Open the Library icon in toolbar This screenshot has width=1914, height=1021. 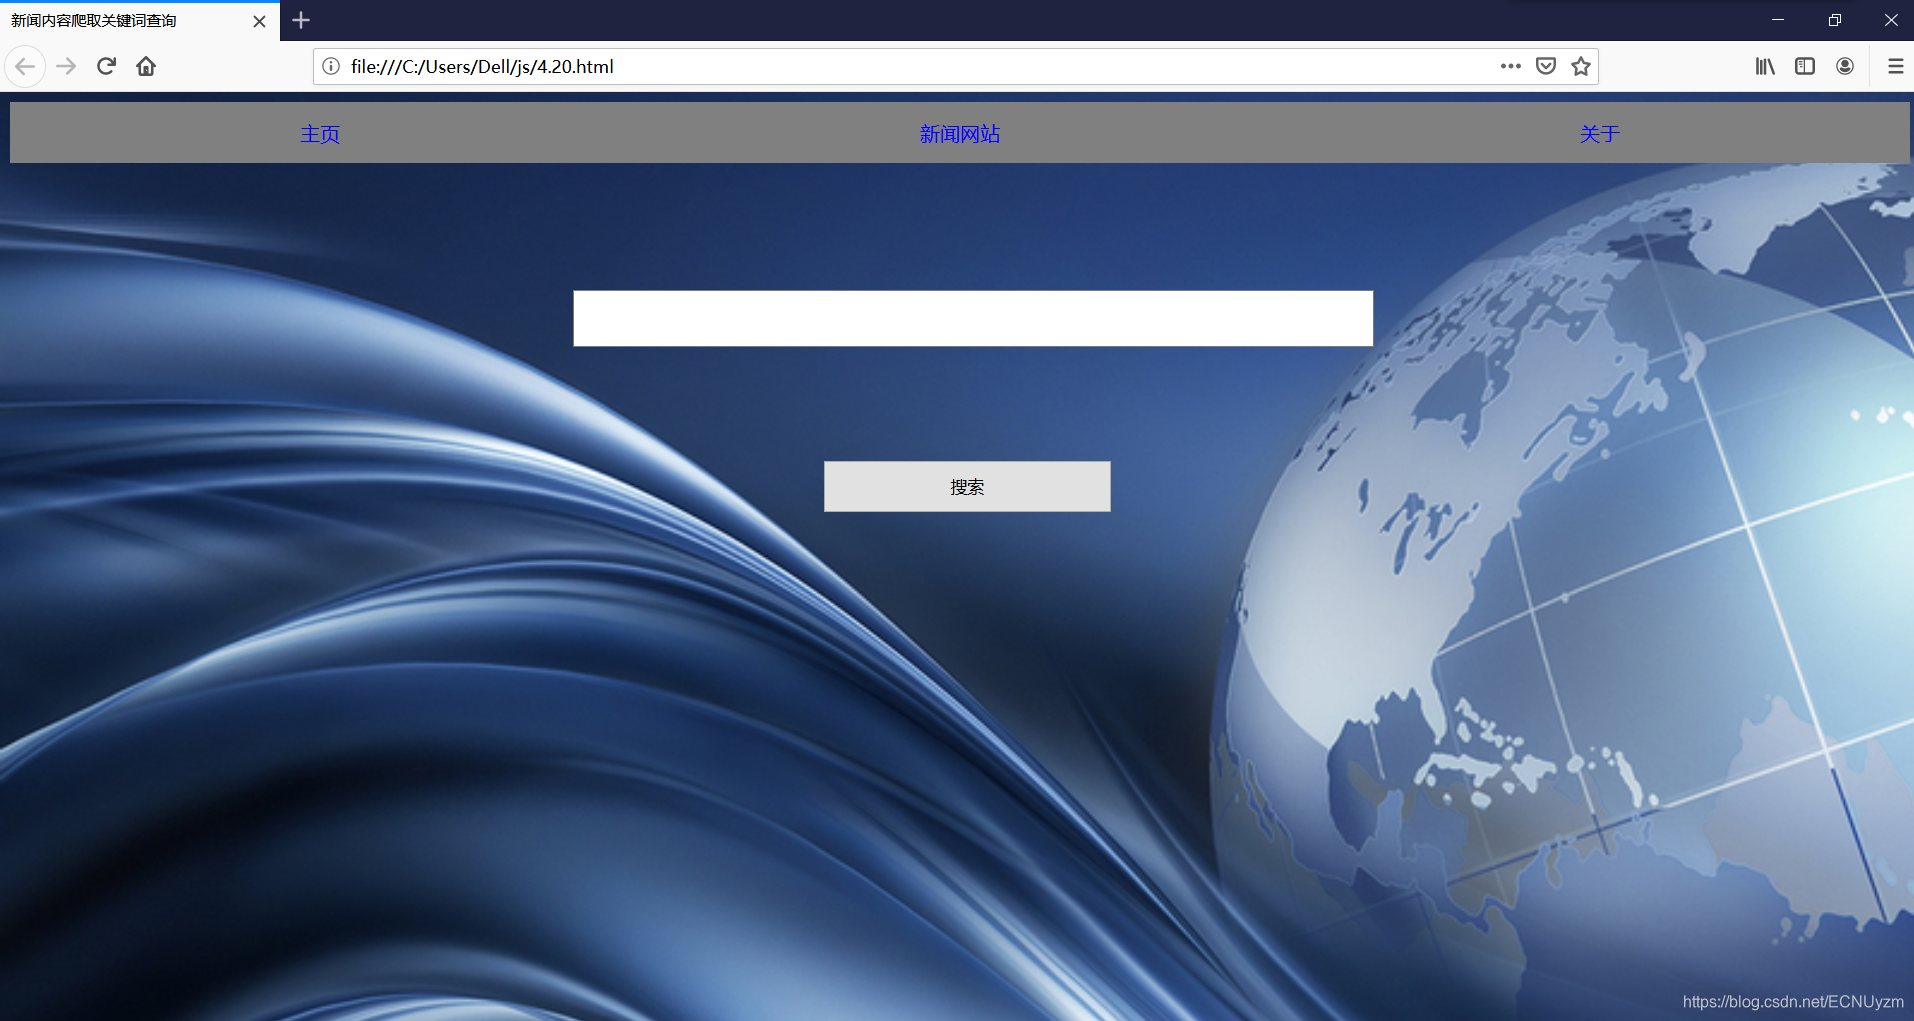click(1765, 67)
